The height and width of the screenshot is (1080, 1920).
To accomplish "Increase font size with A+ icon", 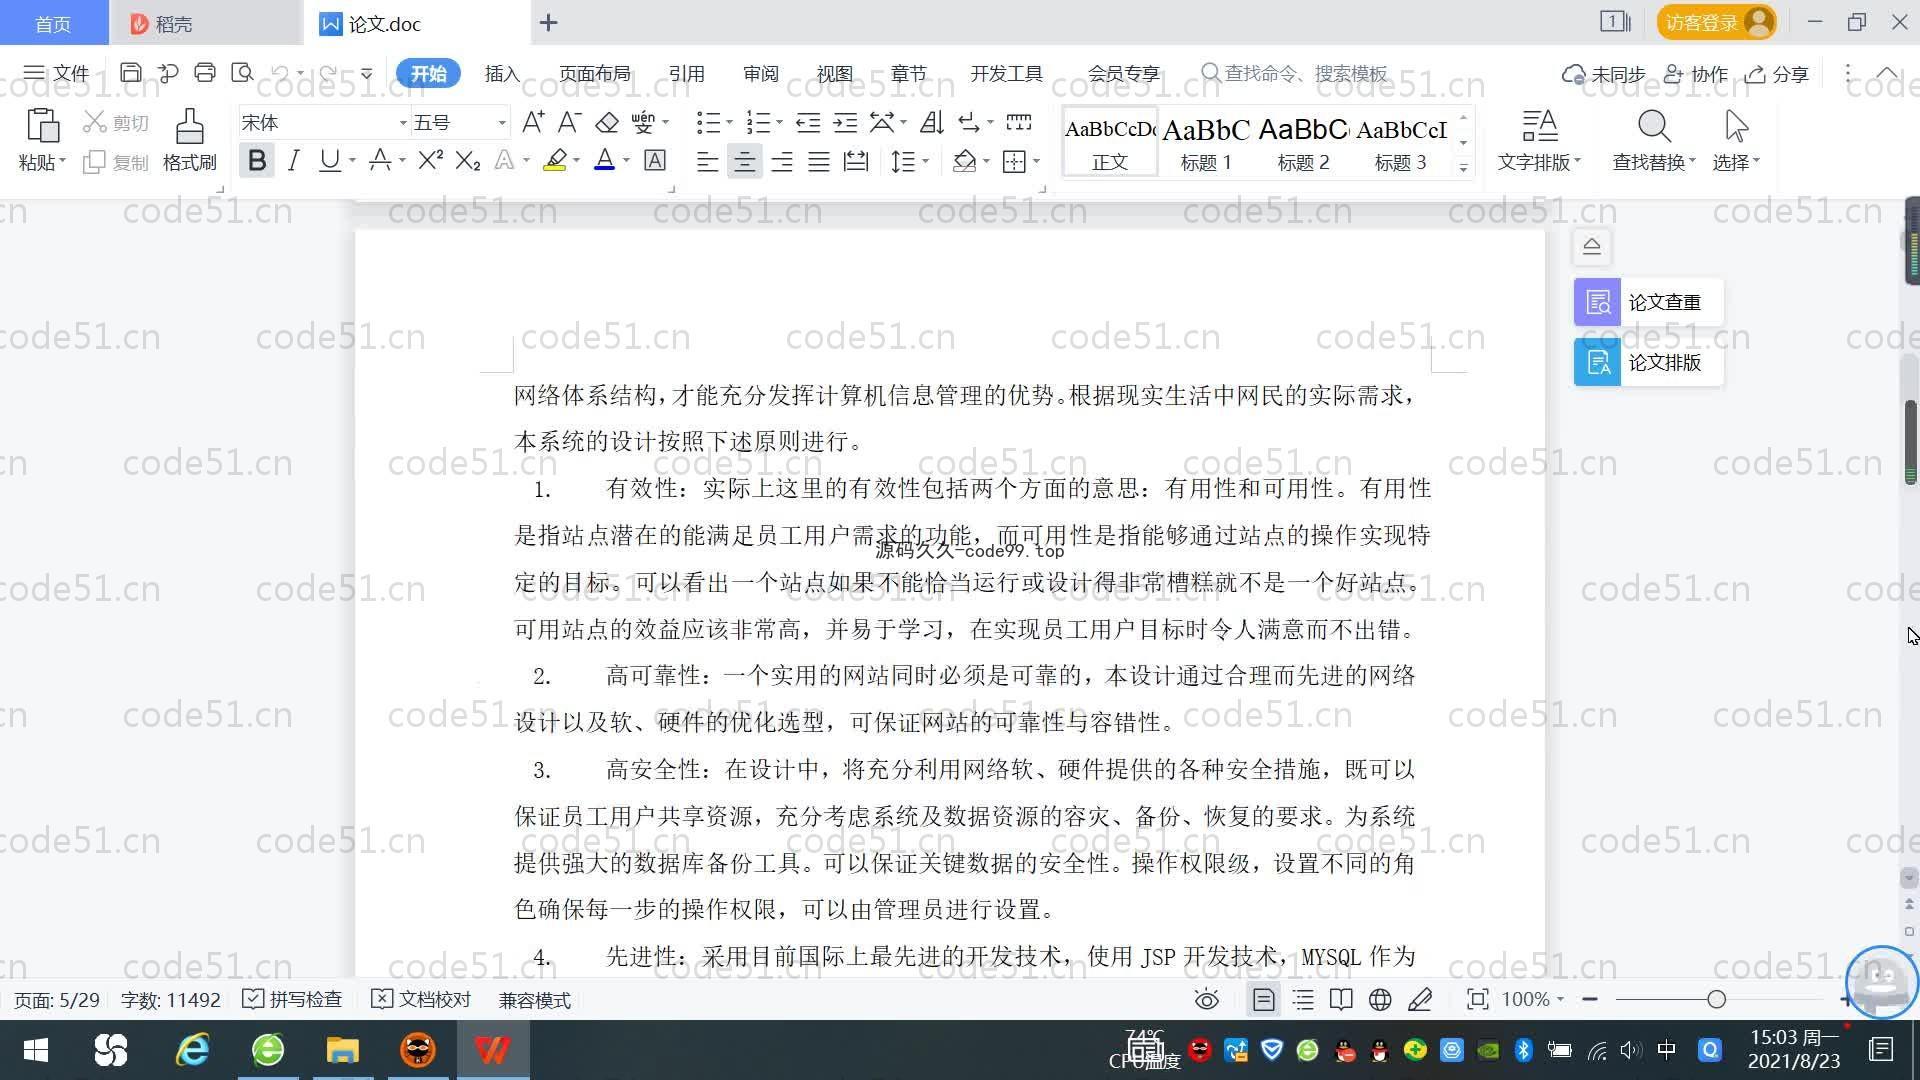I will coord(533,122).
